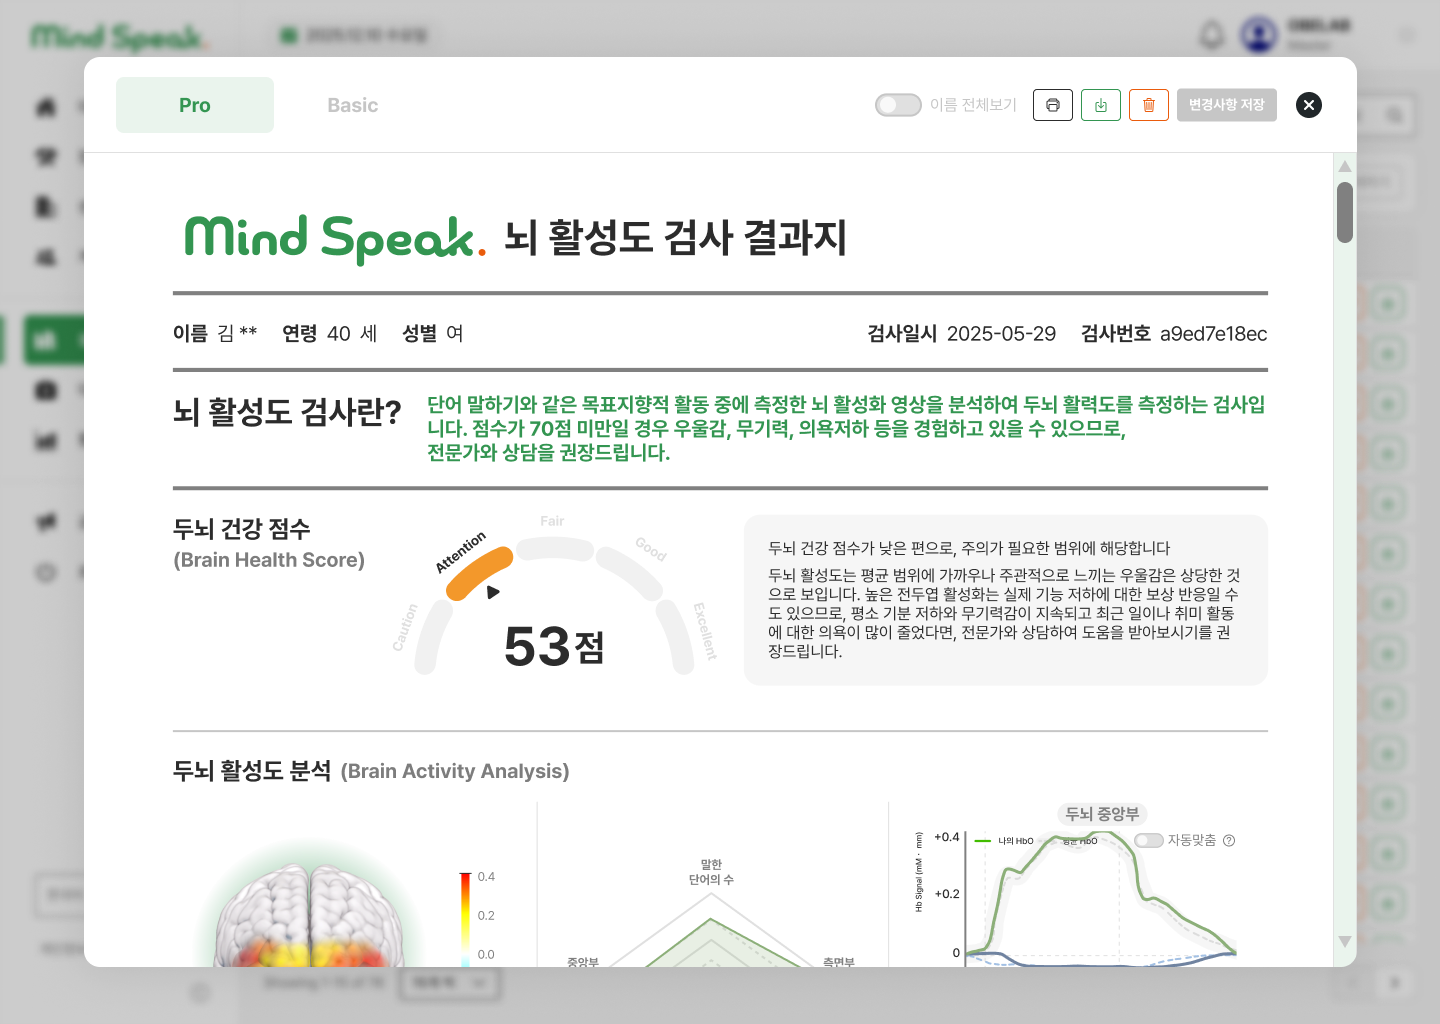Screen dimensions: 1440x1024
Task: Click the blurred notification bell icon in the header
Action: coord(1211,36)
